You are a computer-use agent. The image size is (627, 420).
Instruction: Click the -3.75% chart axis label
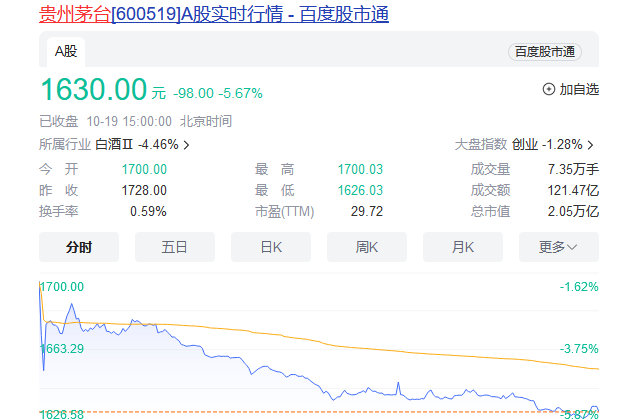coord(579,349)
